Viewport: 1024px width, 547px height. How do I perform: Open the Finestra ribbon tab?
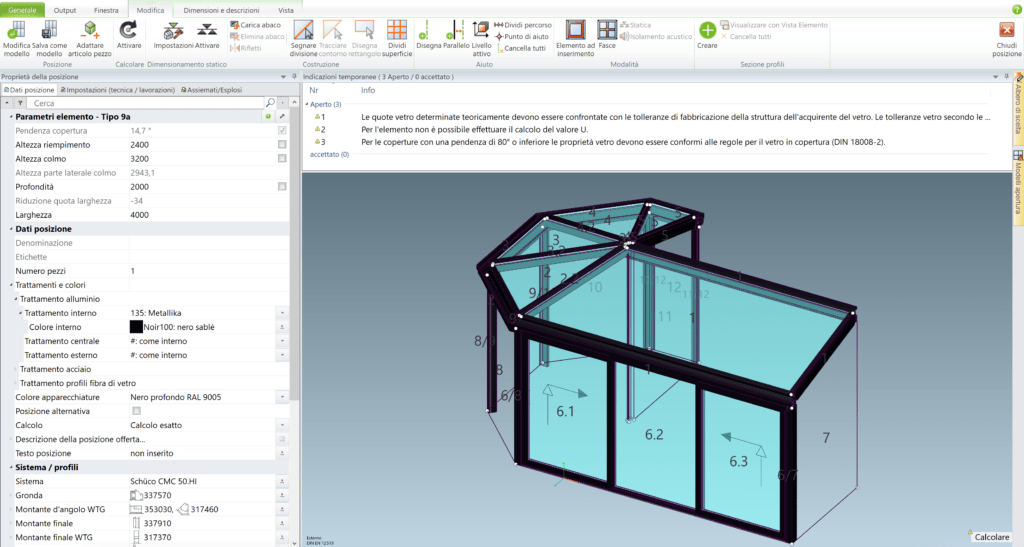tap(106, 10)
